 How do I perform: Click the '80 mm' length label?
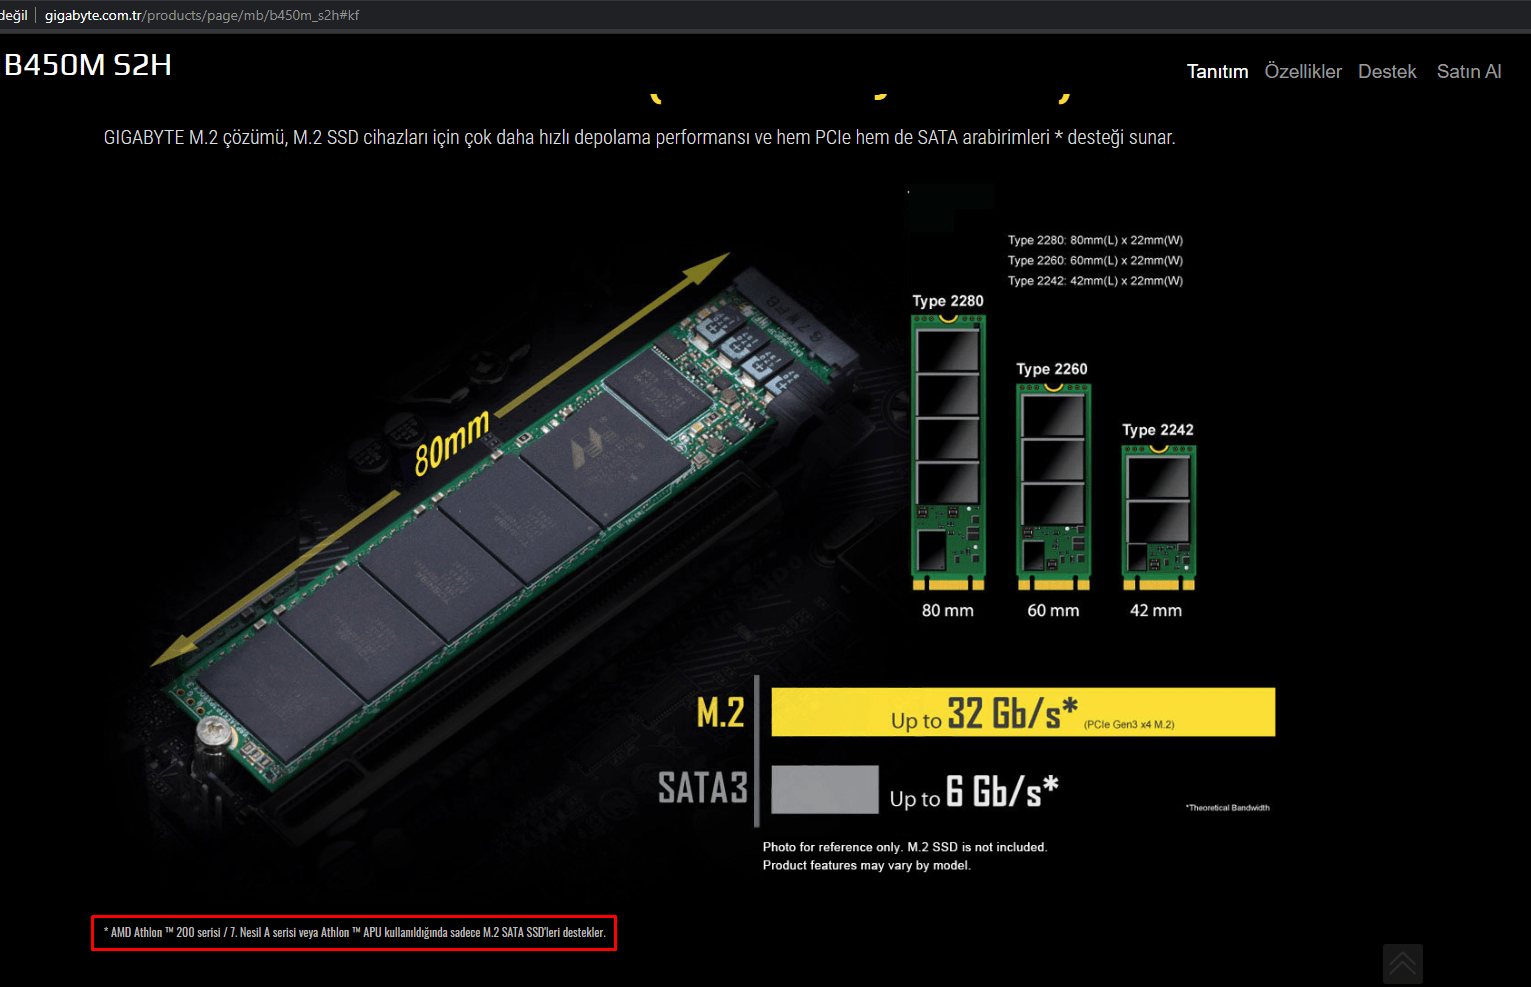coord(947,610)
